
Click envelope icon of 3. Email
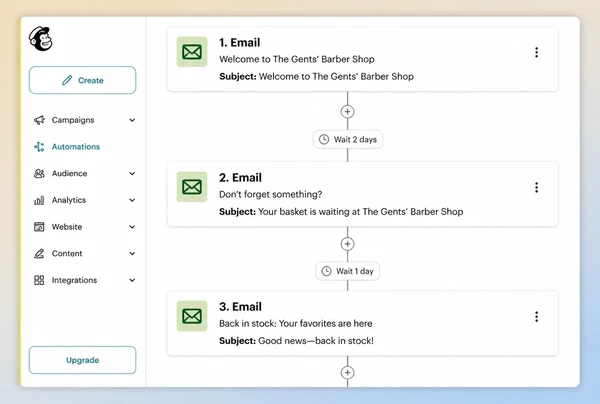pyautogui.click(x=192, y=316)
